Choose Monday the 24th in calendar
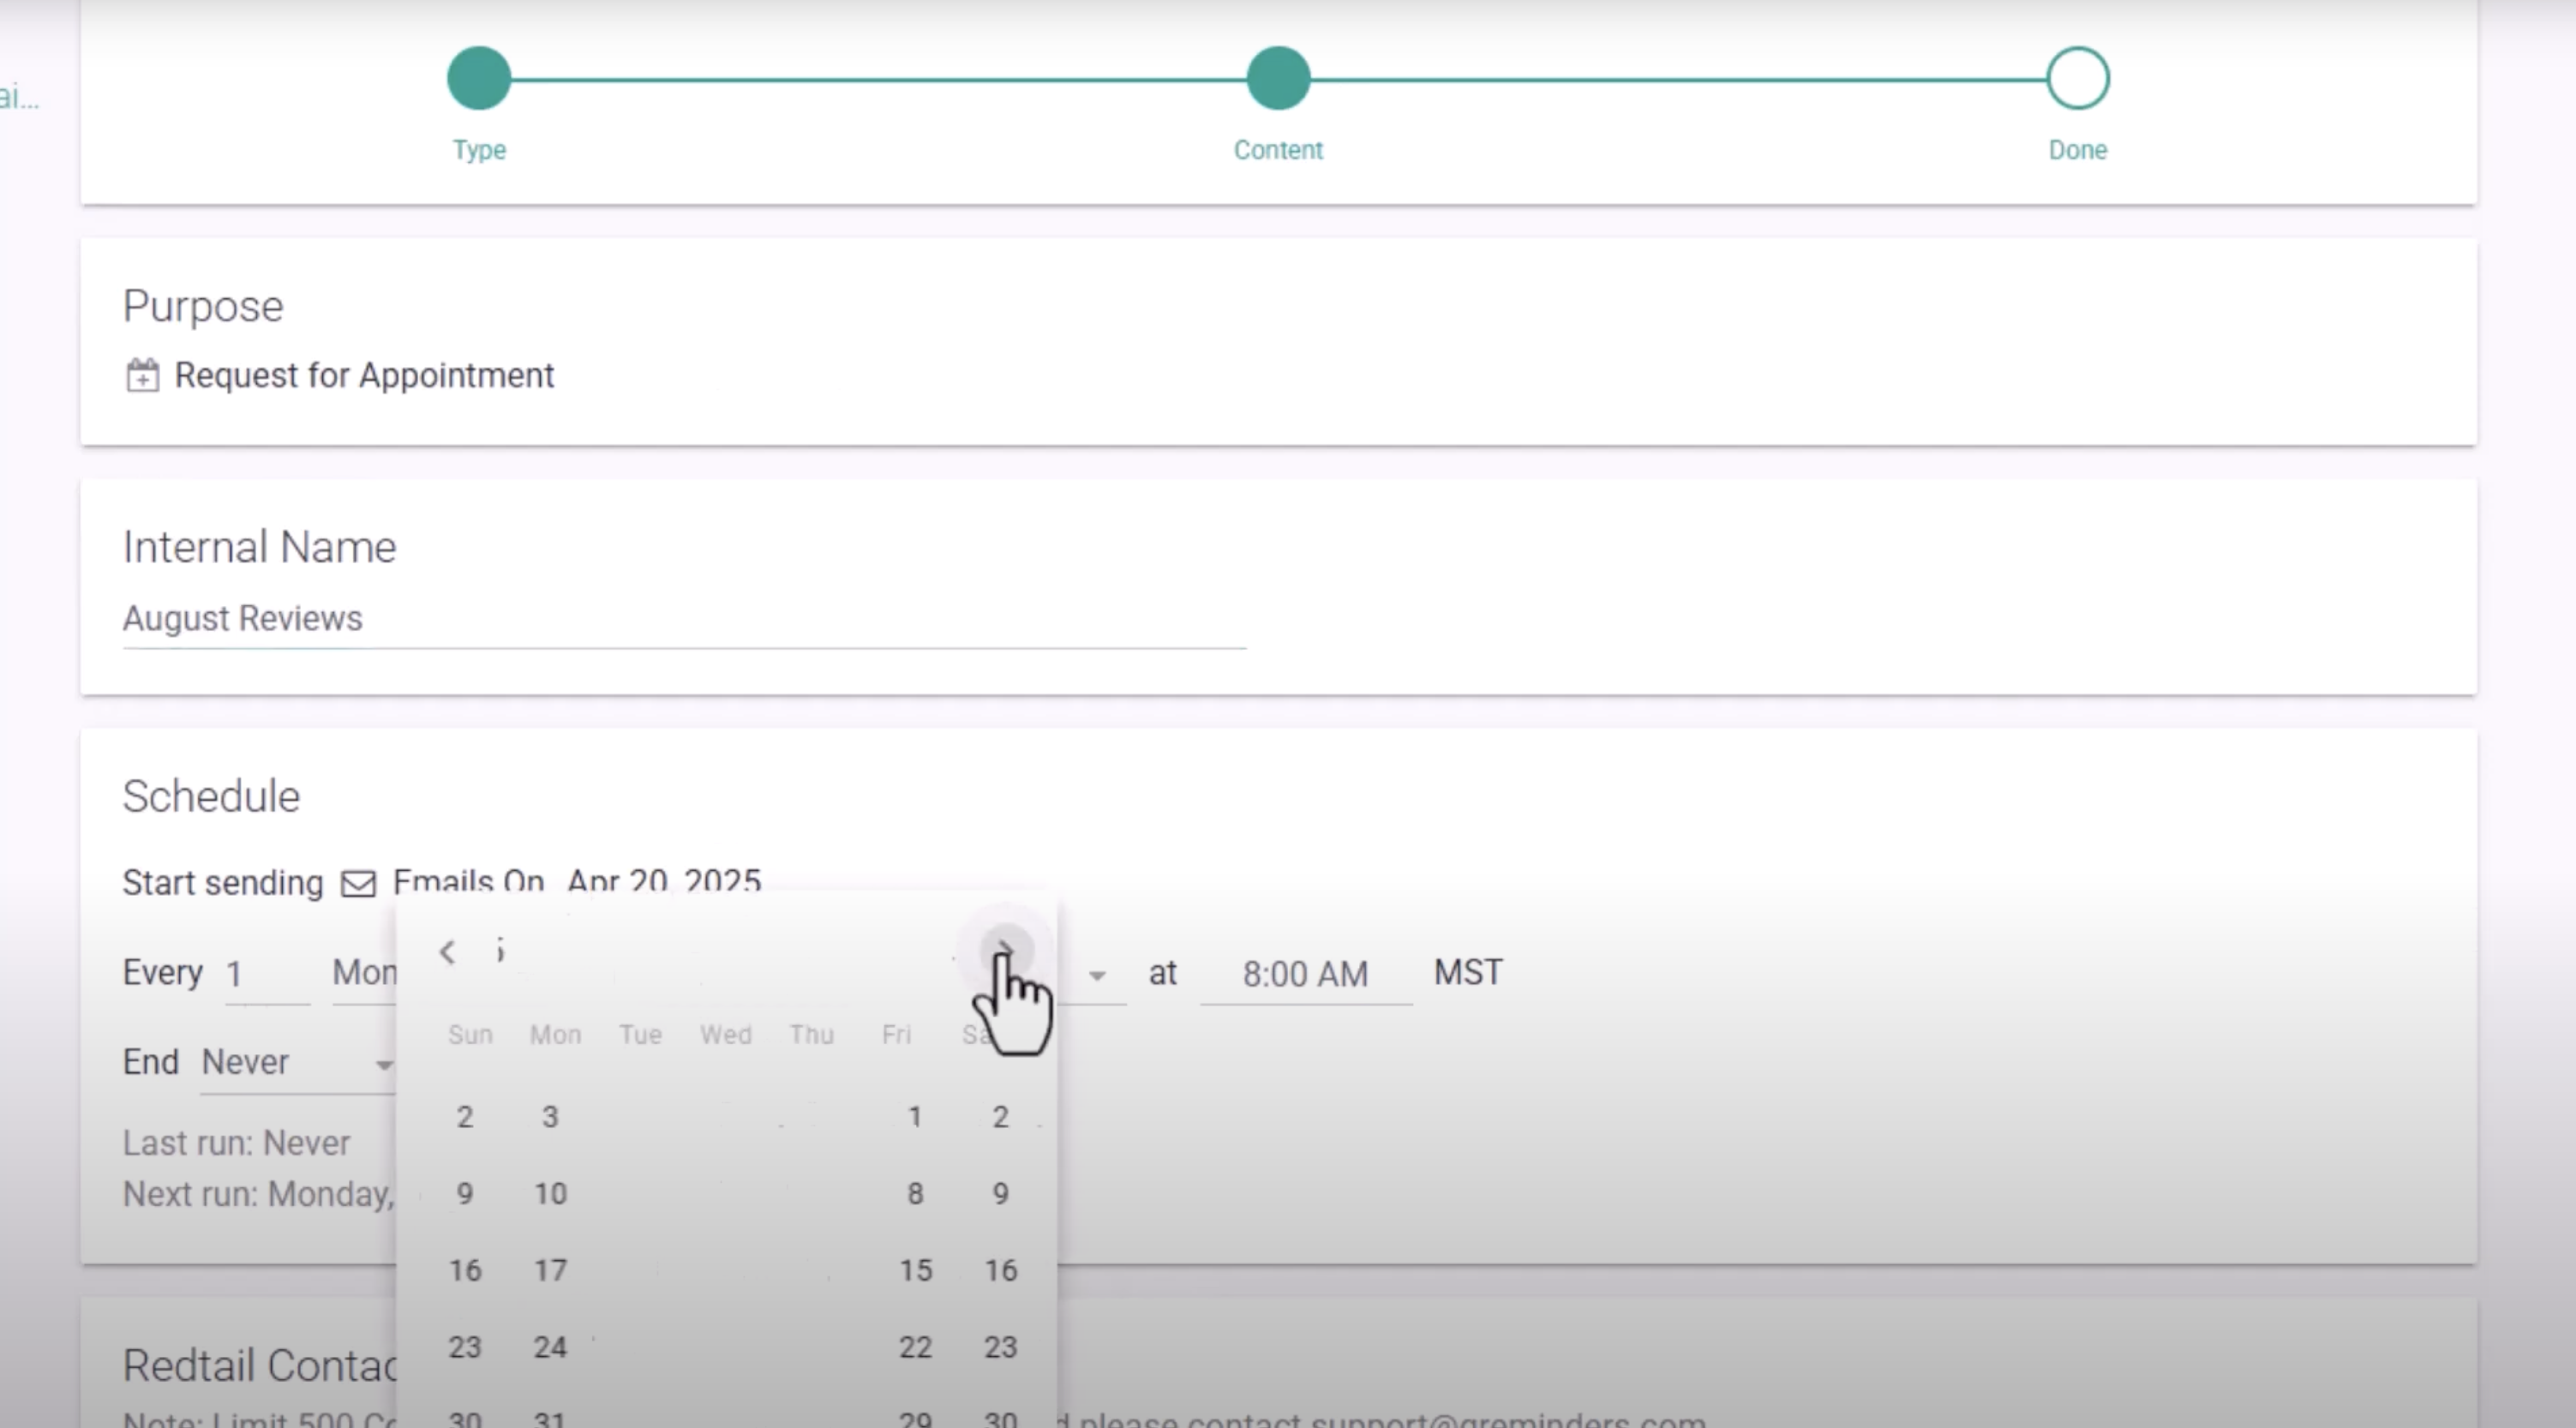Screen dimensions: 2576x1428 [550, 1347]
